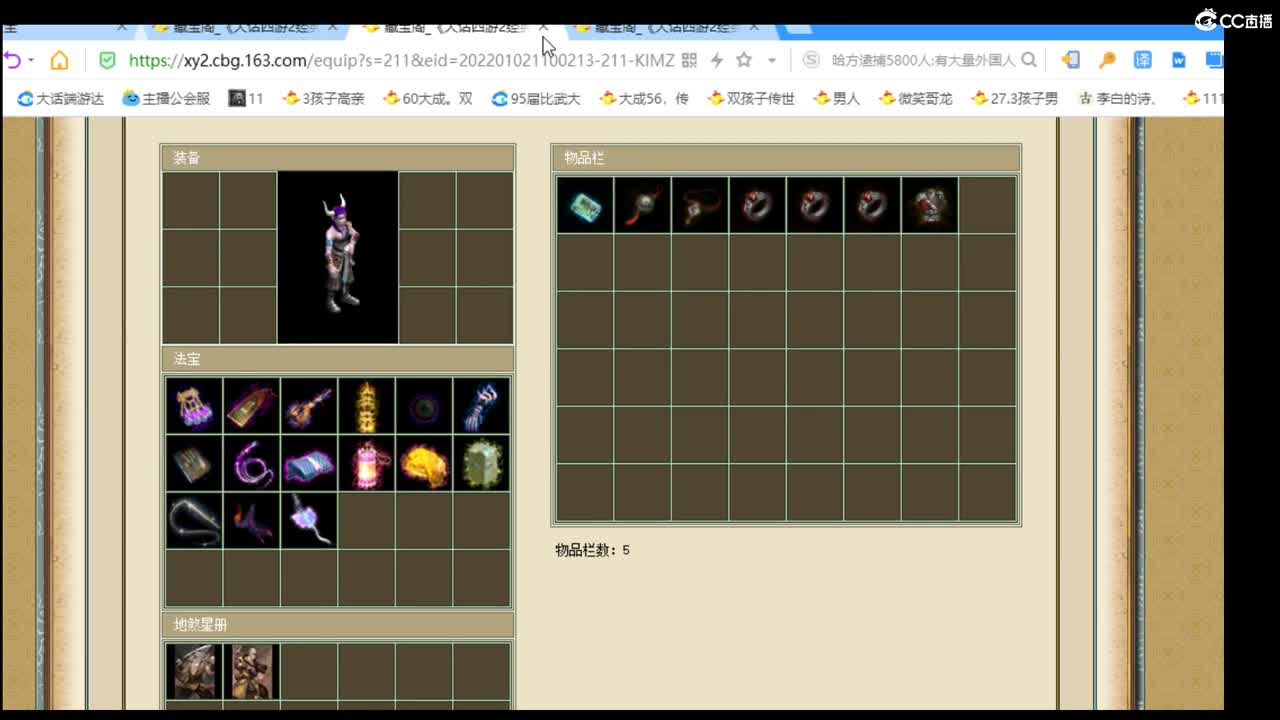Close the tab under the mouse cursor
1280x720 pixels.
click(x=543, y=28)
